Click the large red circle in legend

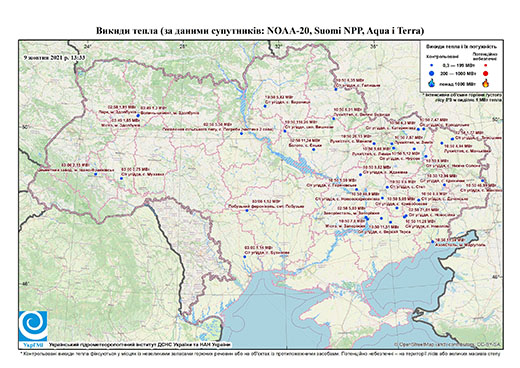[x=486, y=73]
